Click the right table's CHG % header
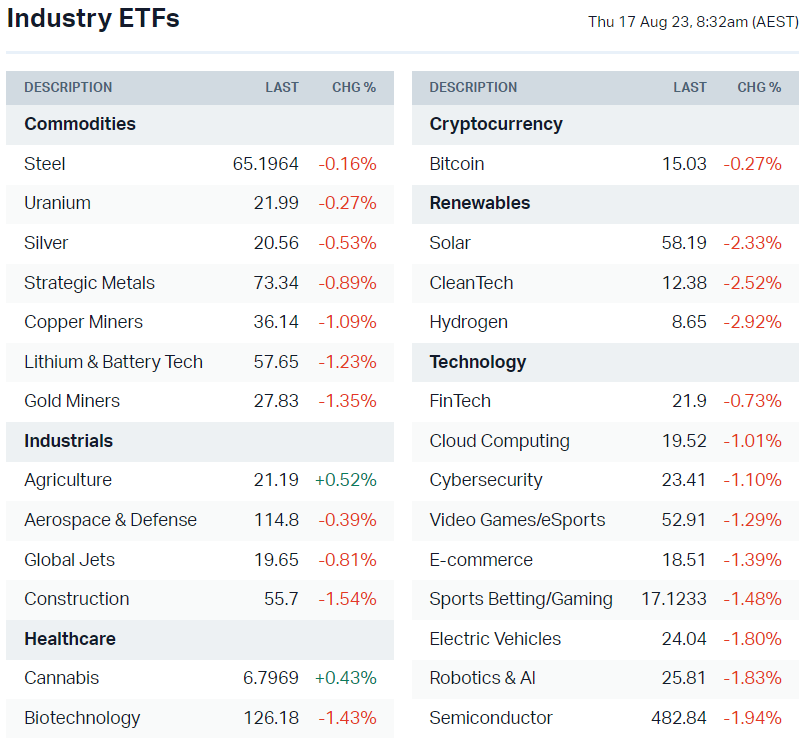Image resolution: width=808 pixels, height=738 pixels. point(759,87)
